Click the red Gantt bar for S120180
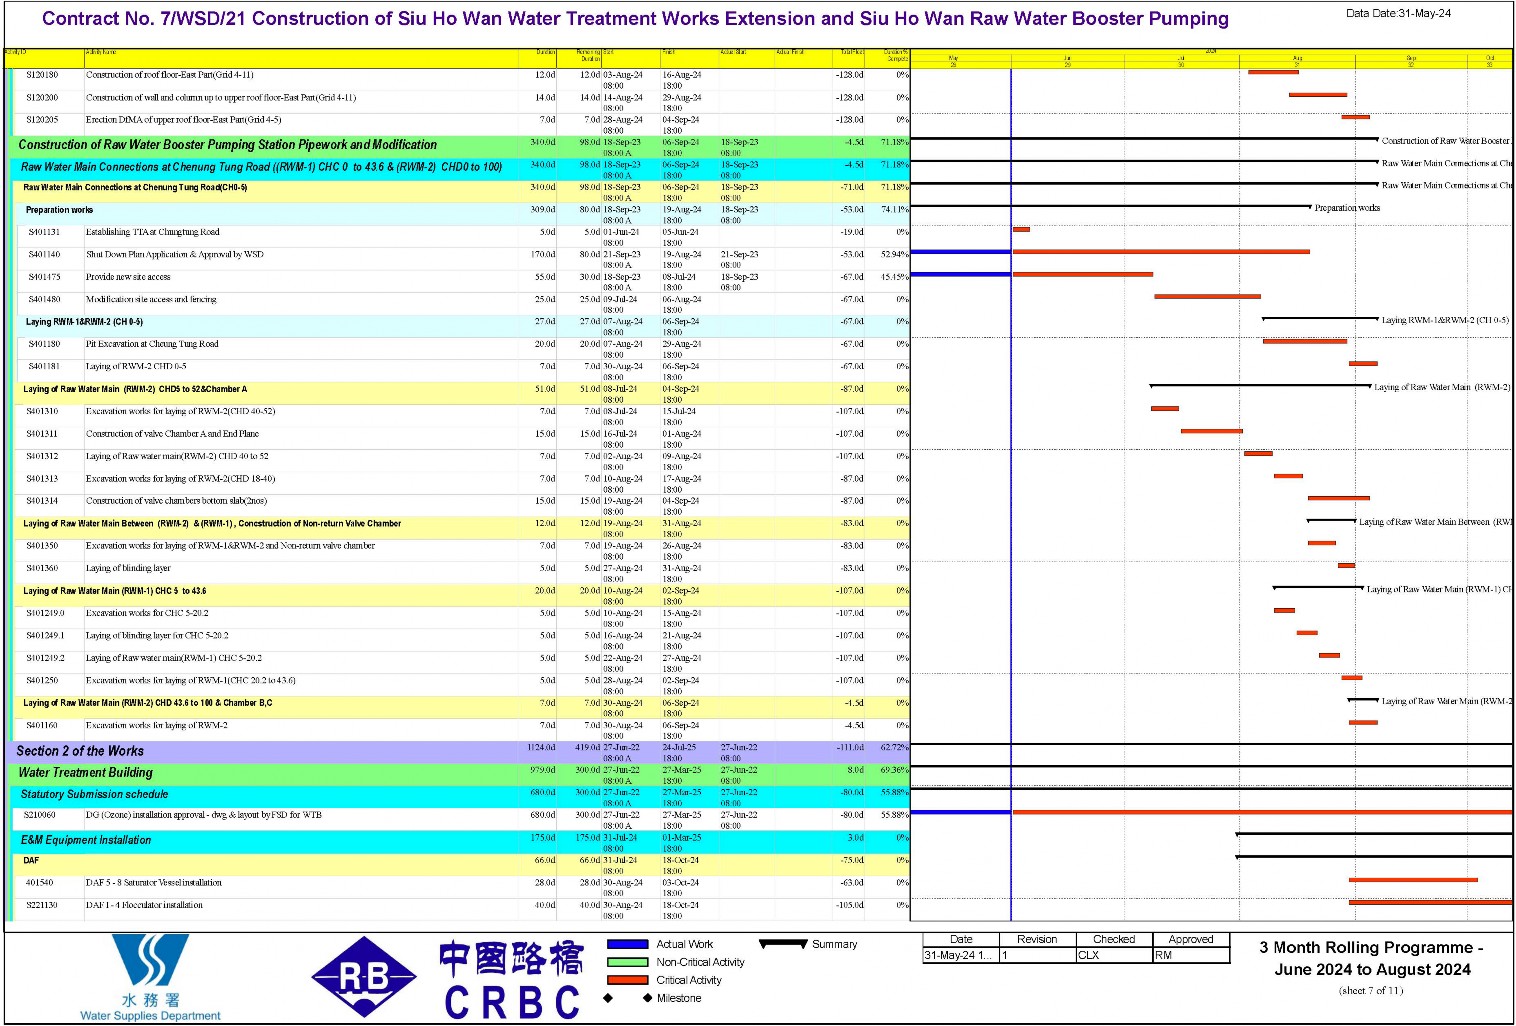1516x1026 pixels. click(1273, 72)
